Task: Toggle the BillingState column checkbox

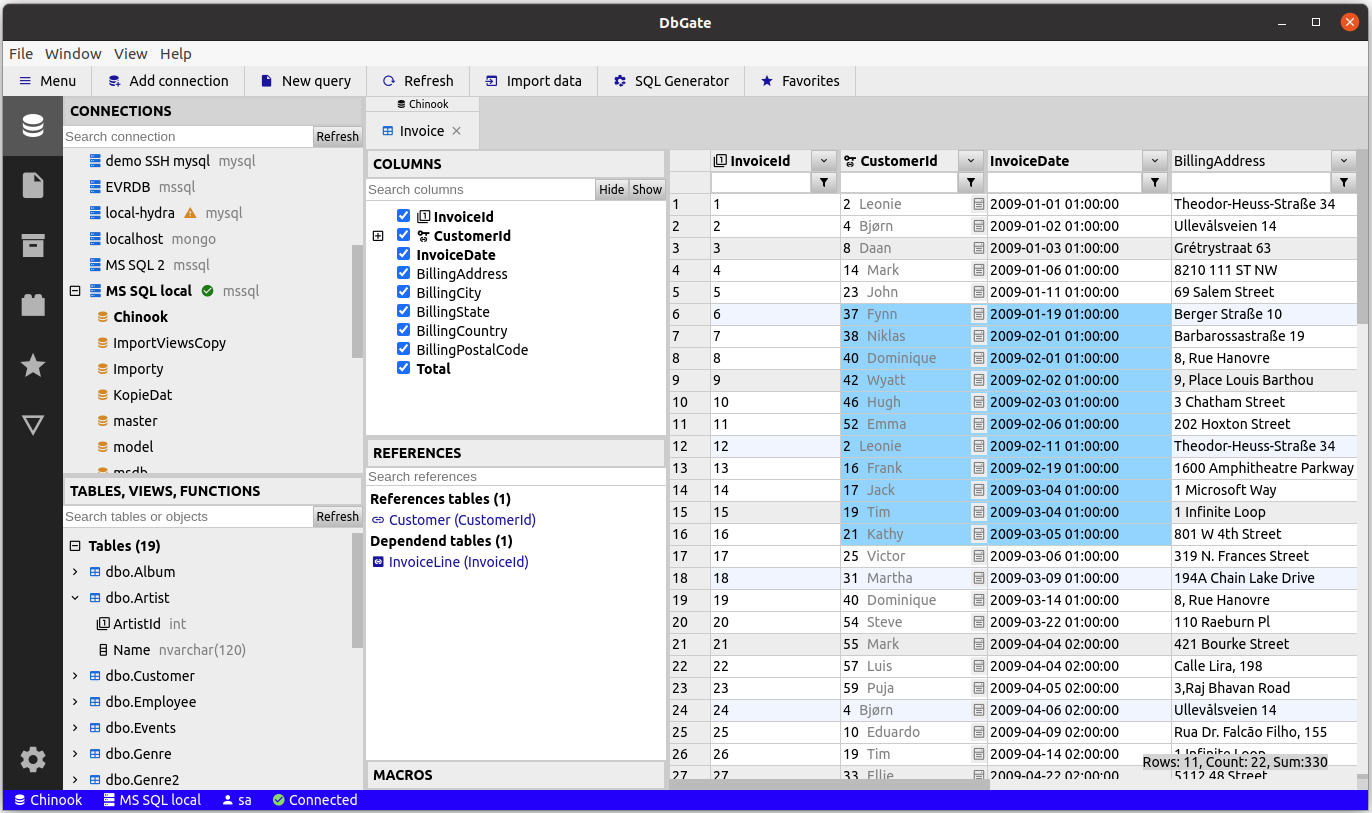Action: coord(403,312)
